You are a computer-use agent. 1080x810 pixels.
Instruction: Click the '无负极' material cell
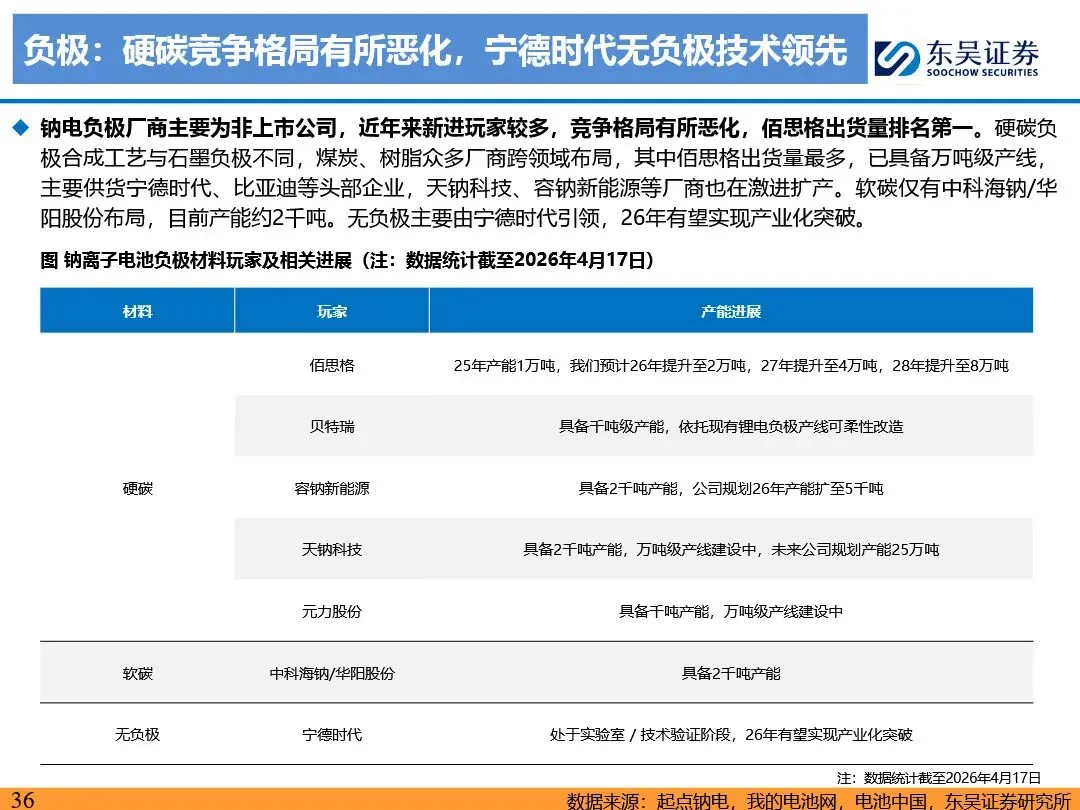point(137,735)
